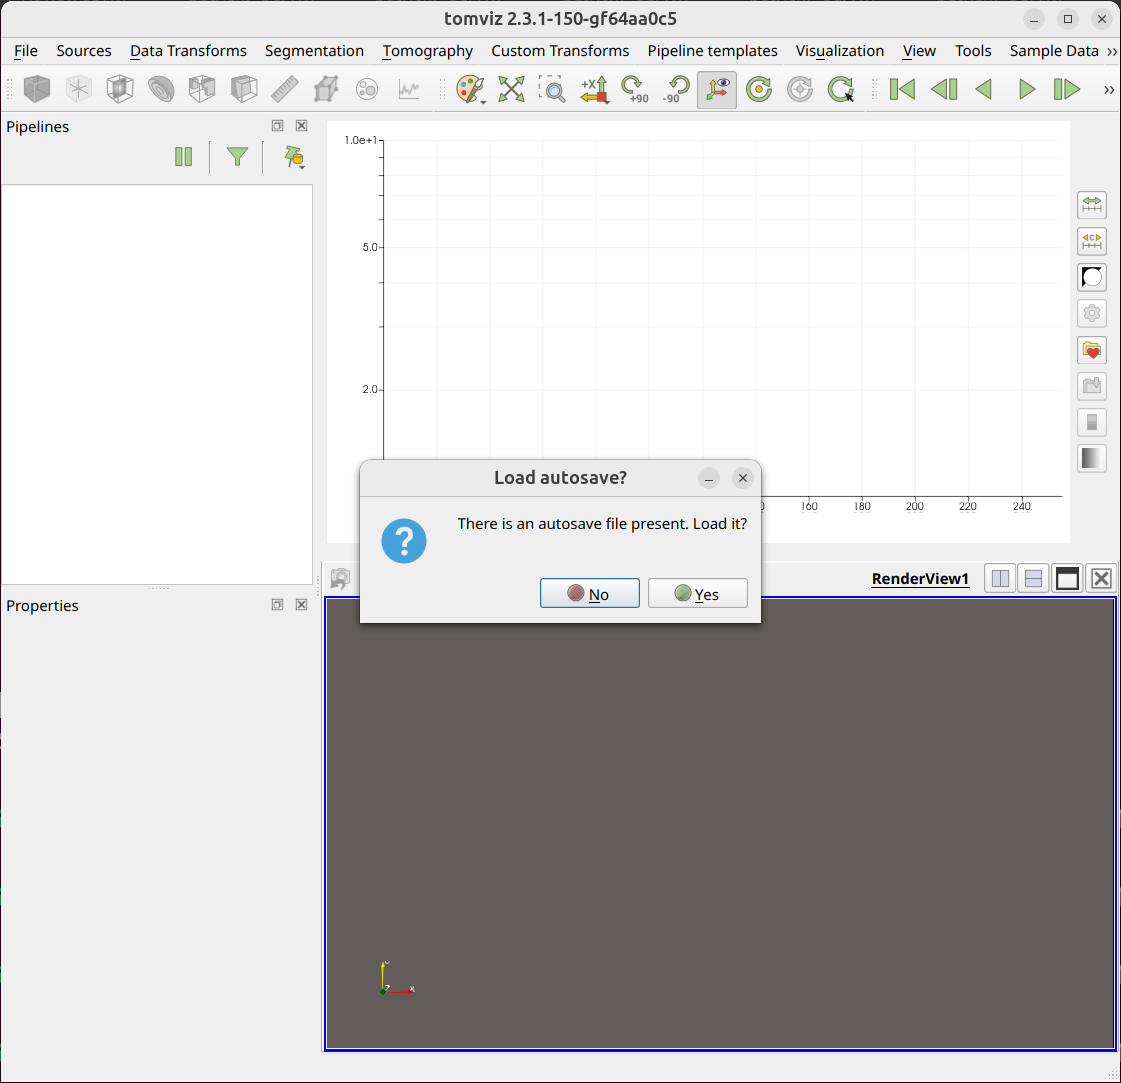Split RenderView1 horizontally

(x=1000, y=578)
